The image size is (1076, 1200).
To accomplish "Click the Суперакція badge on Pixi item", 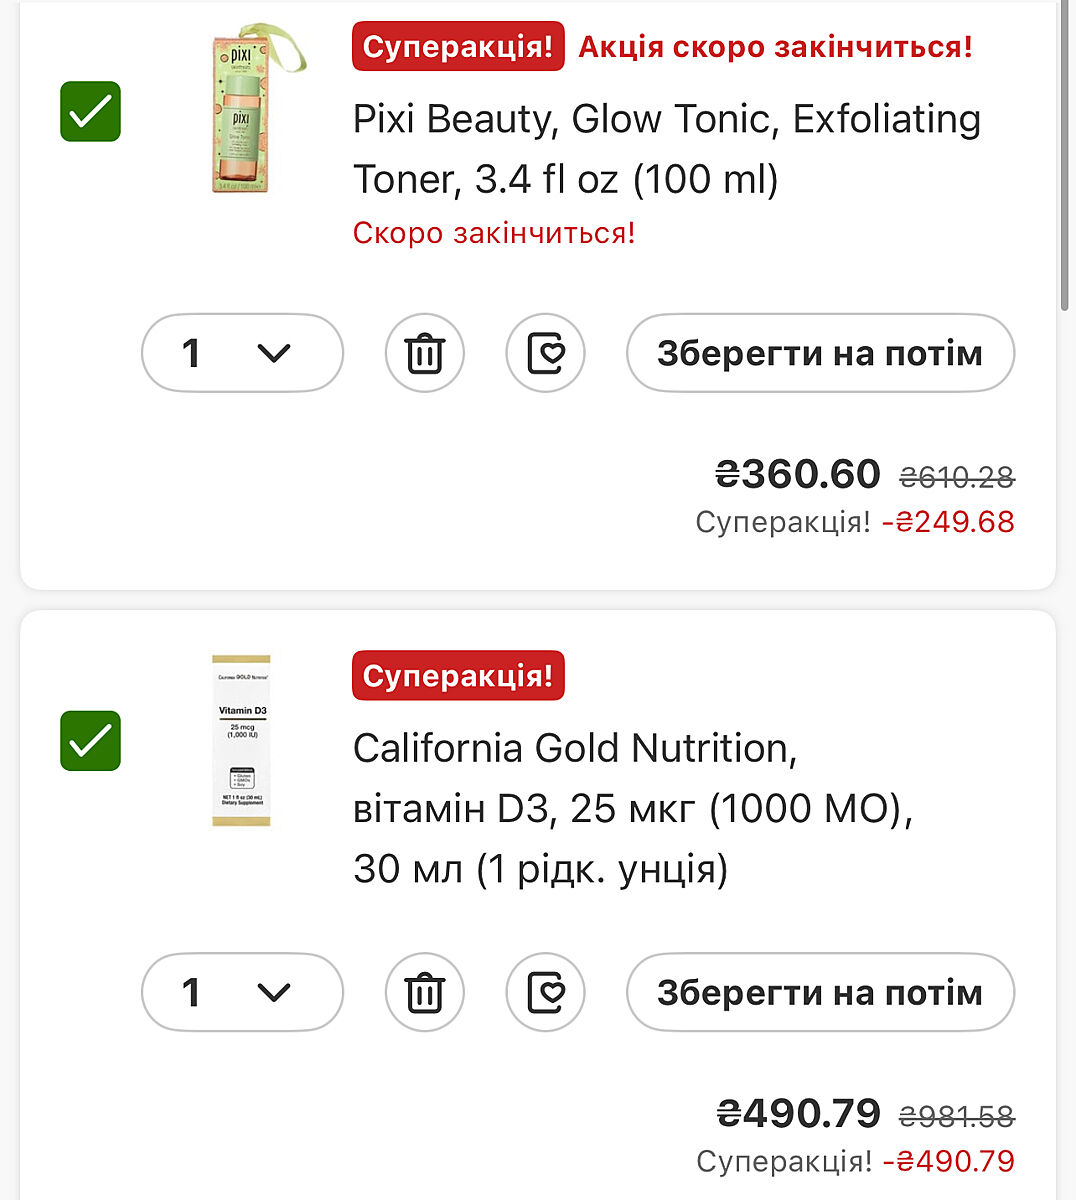I will [458, 47].
